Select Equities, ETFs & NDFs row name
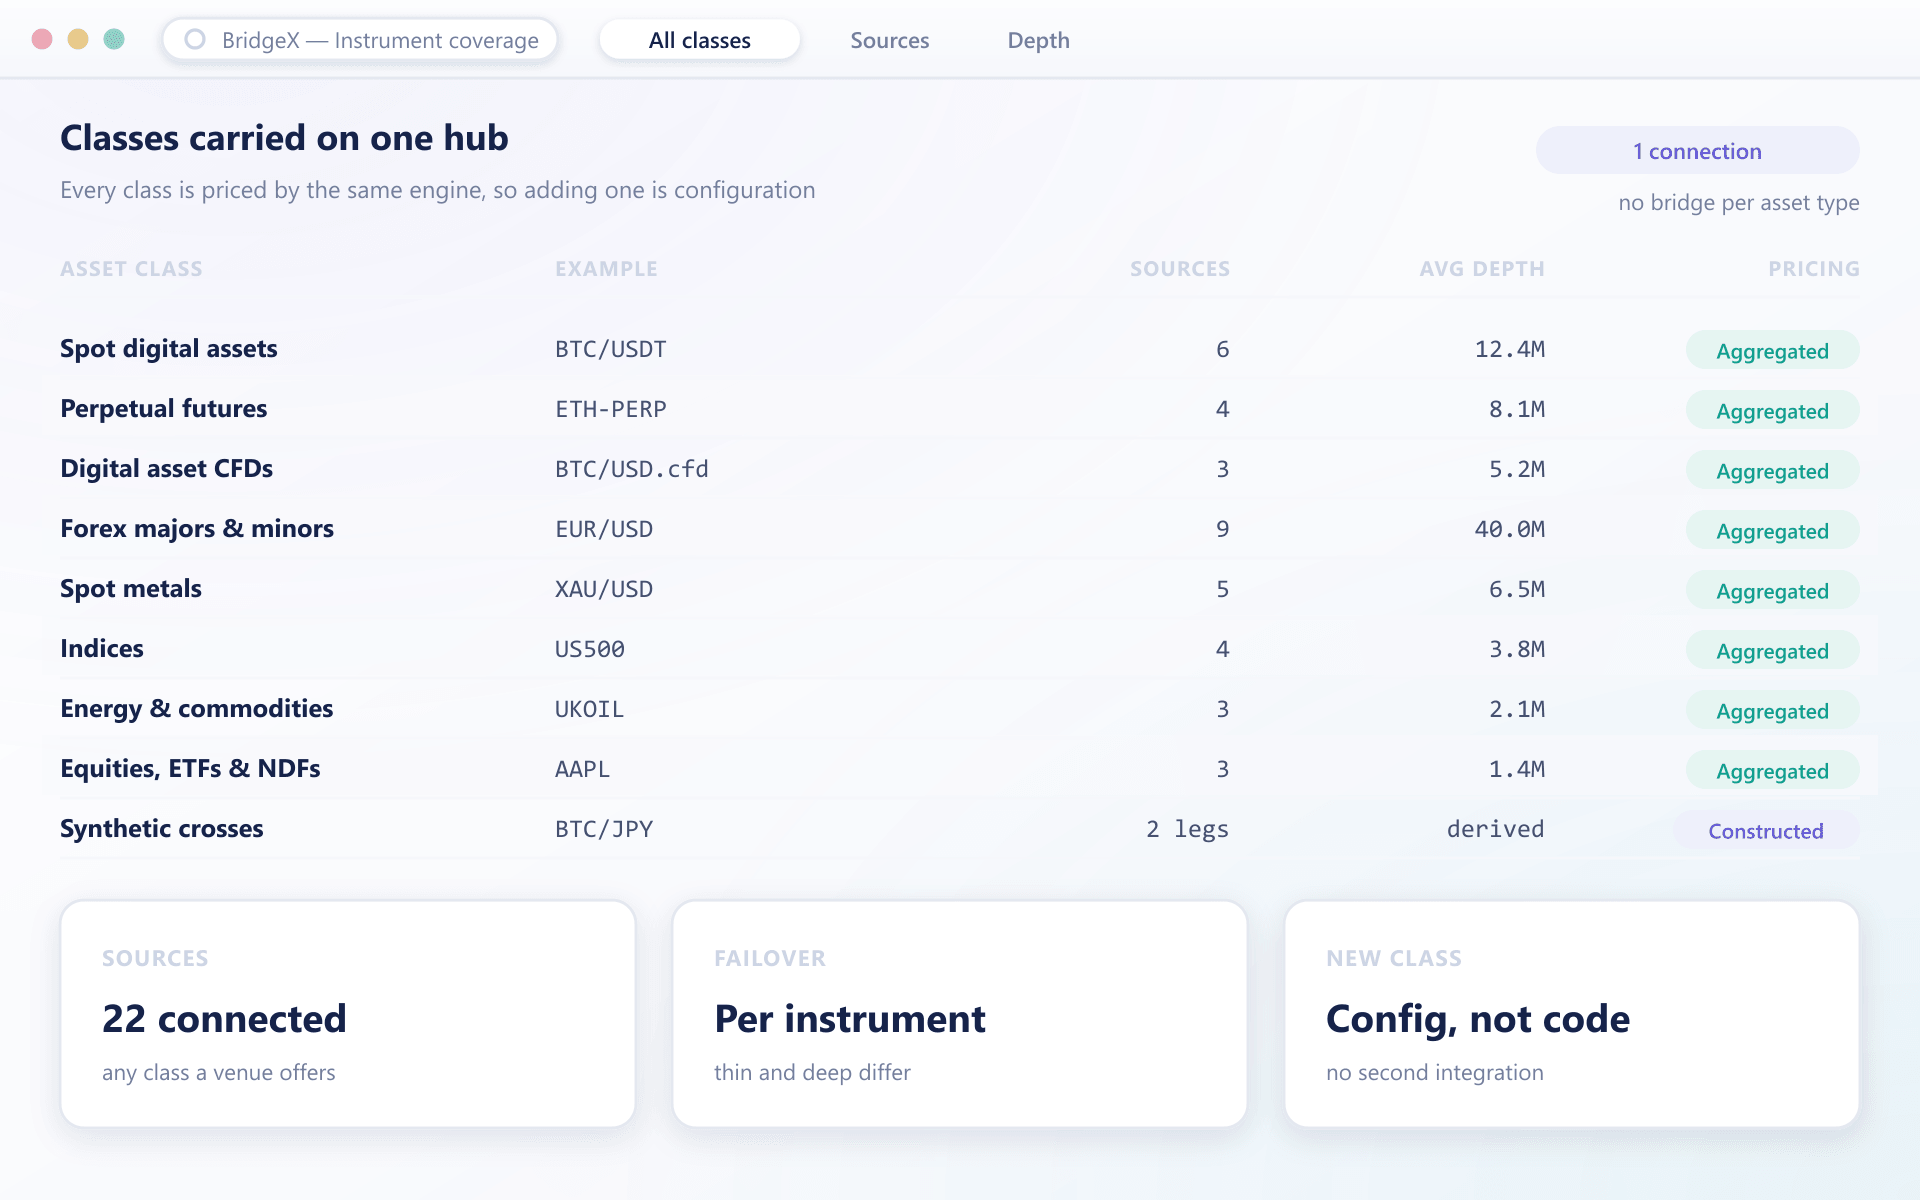This screenshot has height=1200, width=1920. coord(190,769)
